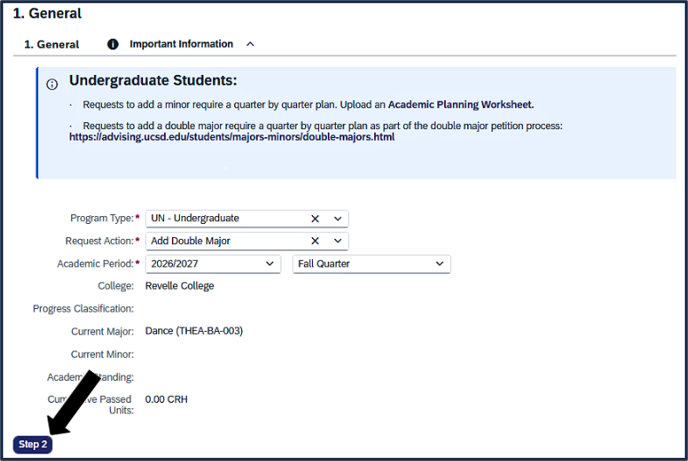Viewport: 688px width, 461px height.
Task: Clear the Request Action selection with X
Action: click(315, 241)
